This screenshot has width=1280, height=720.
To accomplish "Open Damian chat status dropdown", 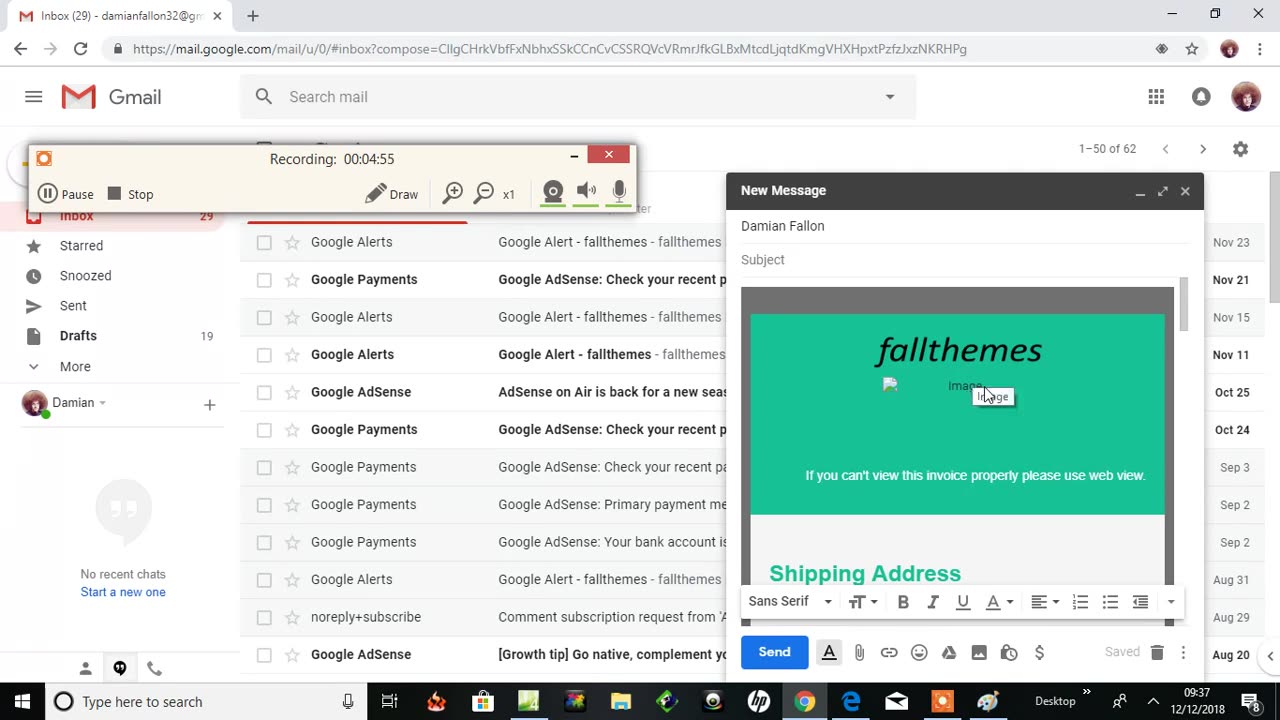I will 102,403.
